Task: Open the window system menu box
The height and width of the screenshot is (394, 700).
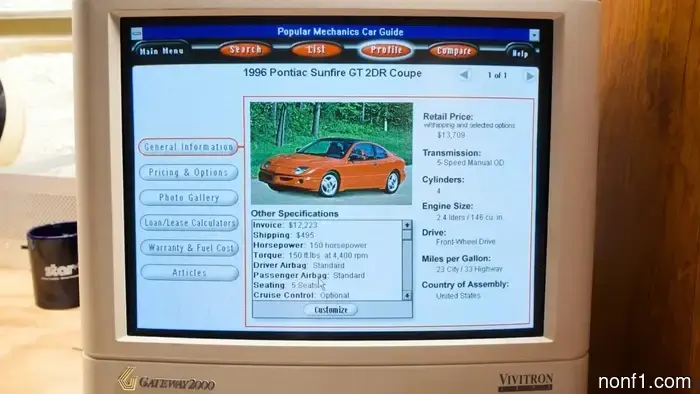Action: pyautogui.click(x=137, y=33)
